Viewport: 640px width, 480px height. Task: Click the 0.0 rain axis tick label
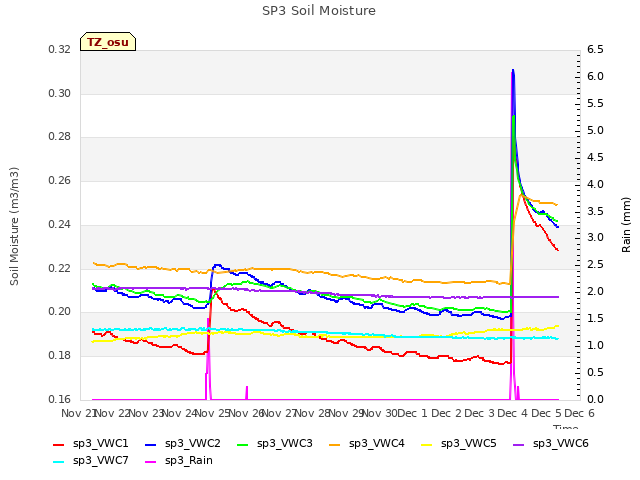pos(595,399)
